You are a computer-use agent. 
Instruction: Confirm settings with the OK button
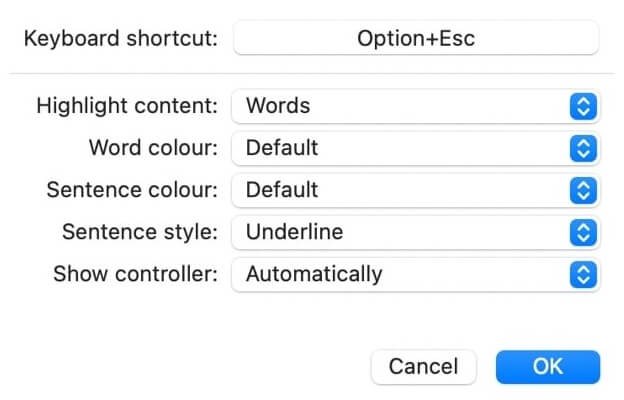547,367
